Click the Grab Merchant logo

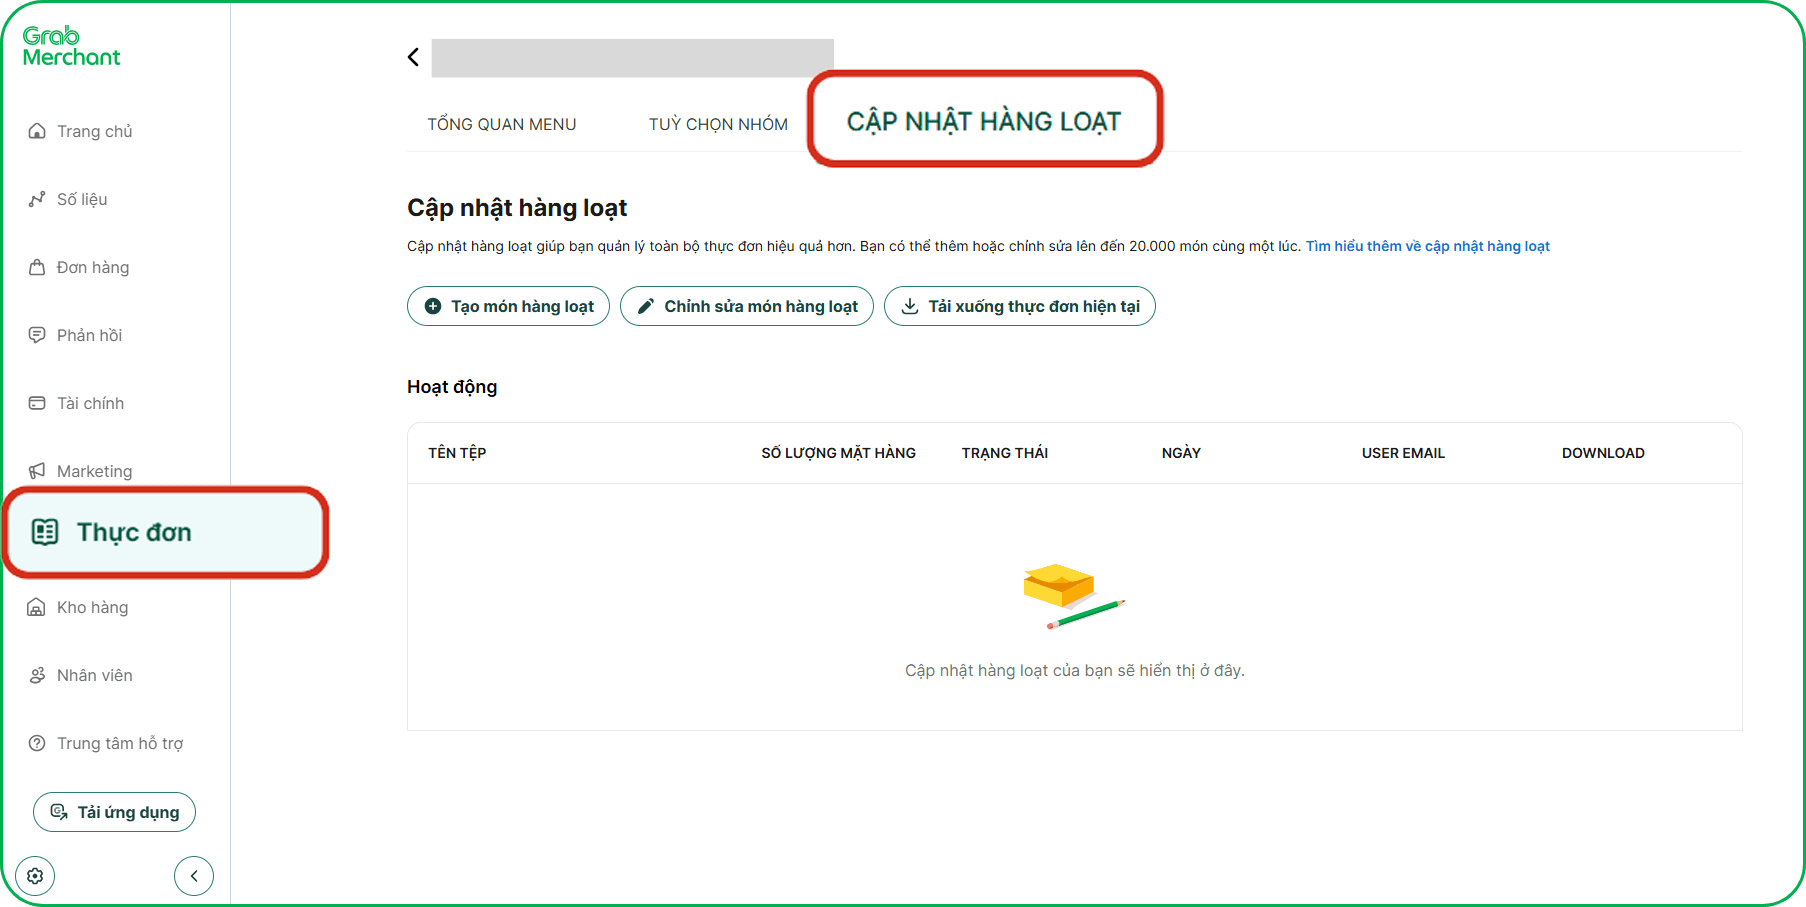71,47
